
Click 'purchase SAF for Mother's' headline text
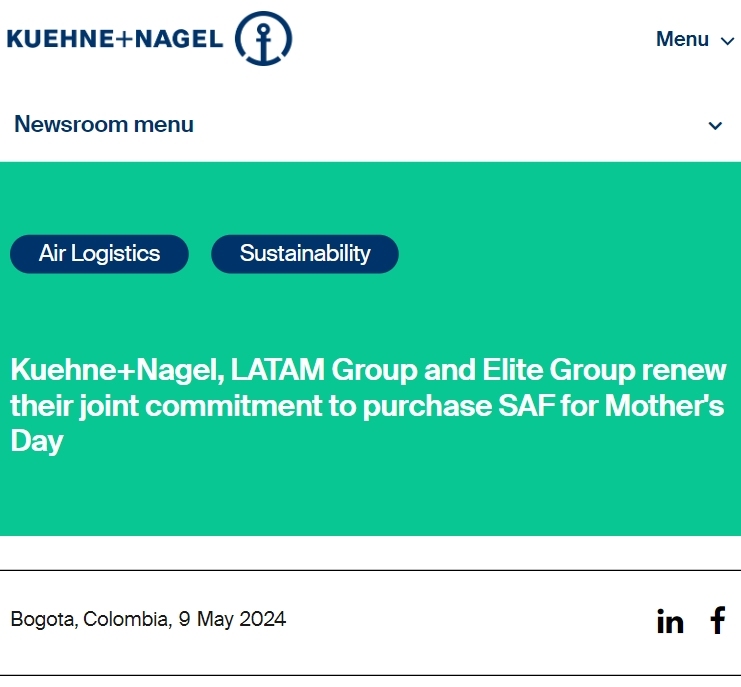click(x=543, y=406)
